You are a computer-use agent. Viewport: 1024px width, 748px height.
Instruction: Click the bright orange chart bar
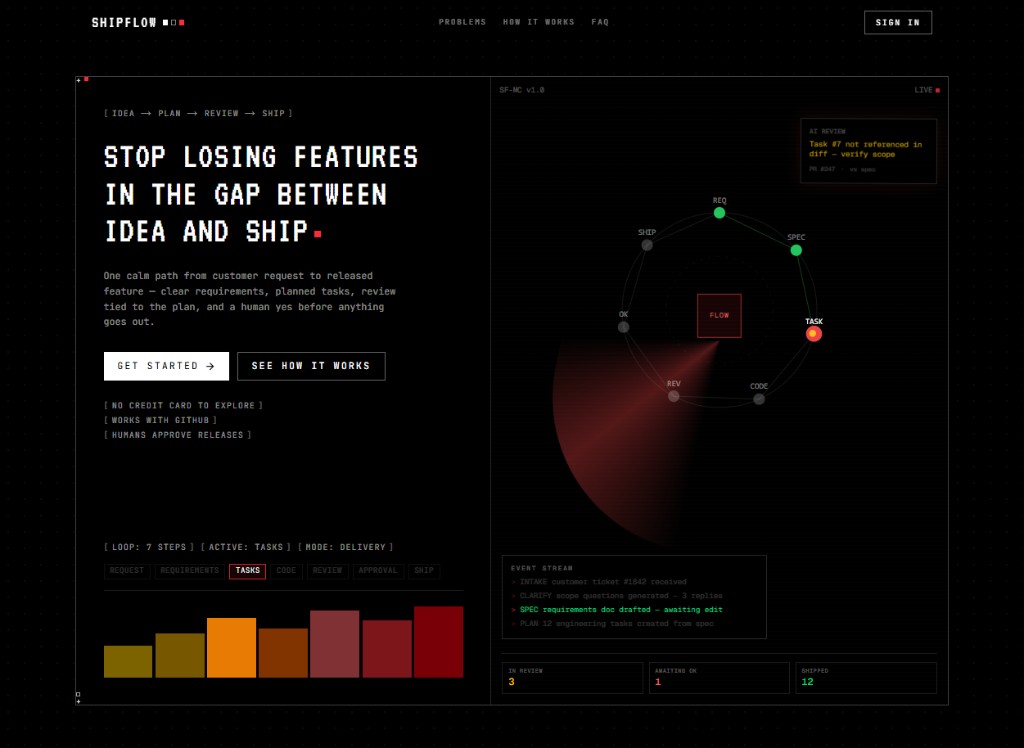[231, 647]
